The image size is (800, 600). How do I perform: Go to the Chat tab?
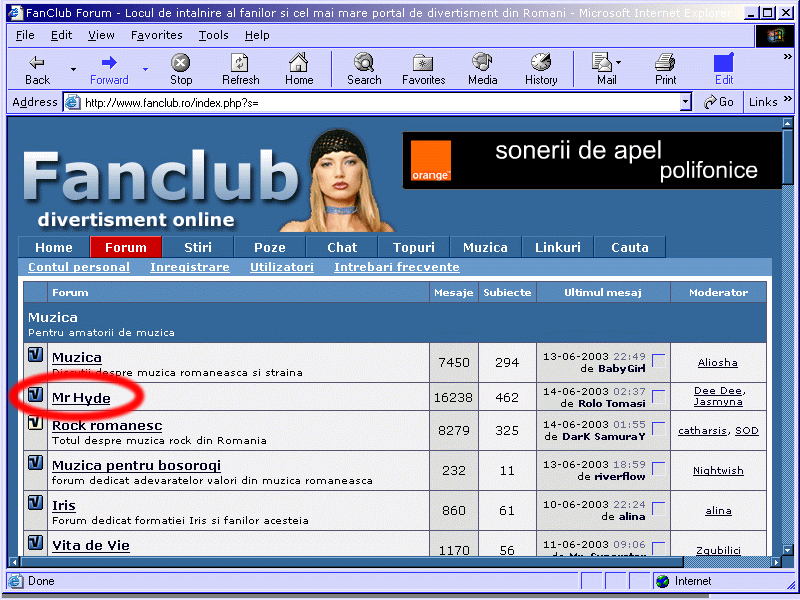tap(342, 247)
